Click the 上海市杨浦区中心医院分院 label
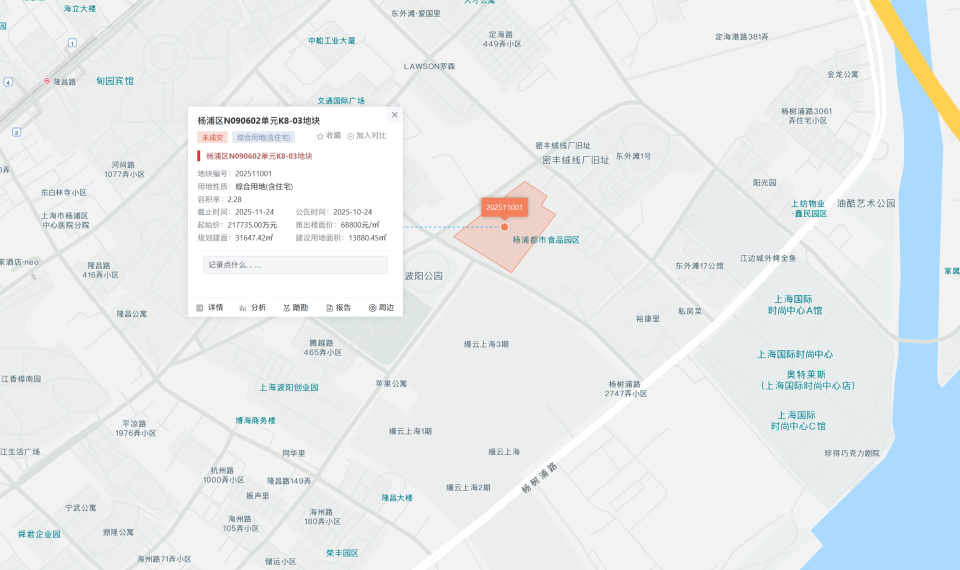 pos(65,220)
